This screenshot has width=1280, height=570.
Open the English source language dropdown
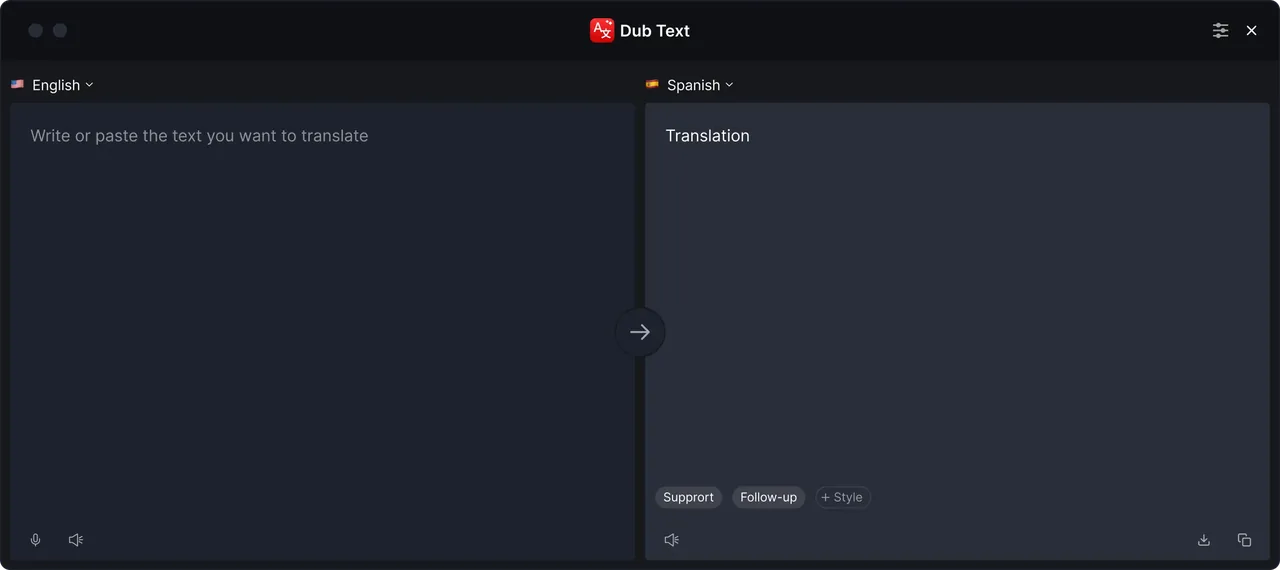coord(53,85)
